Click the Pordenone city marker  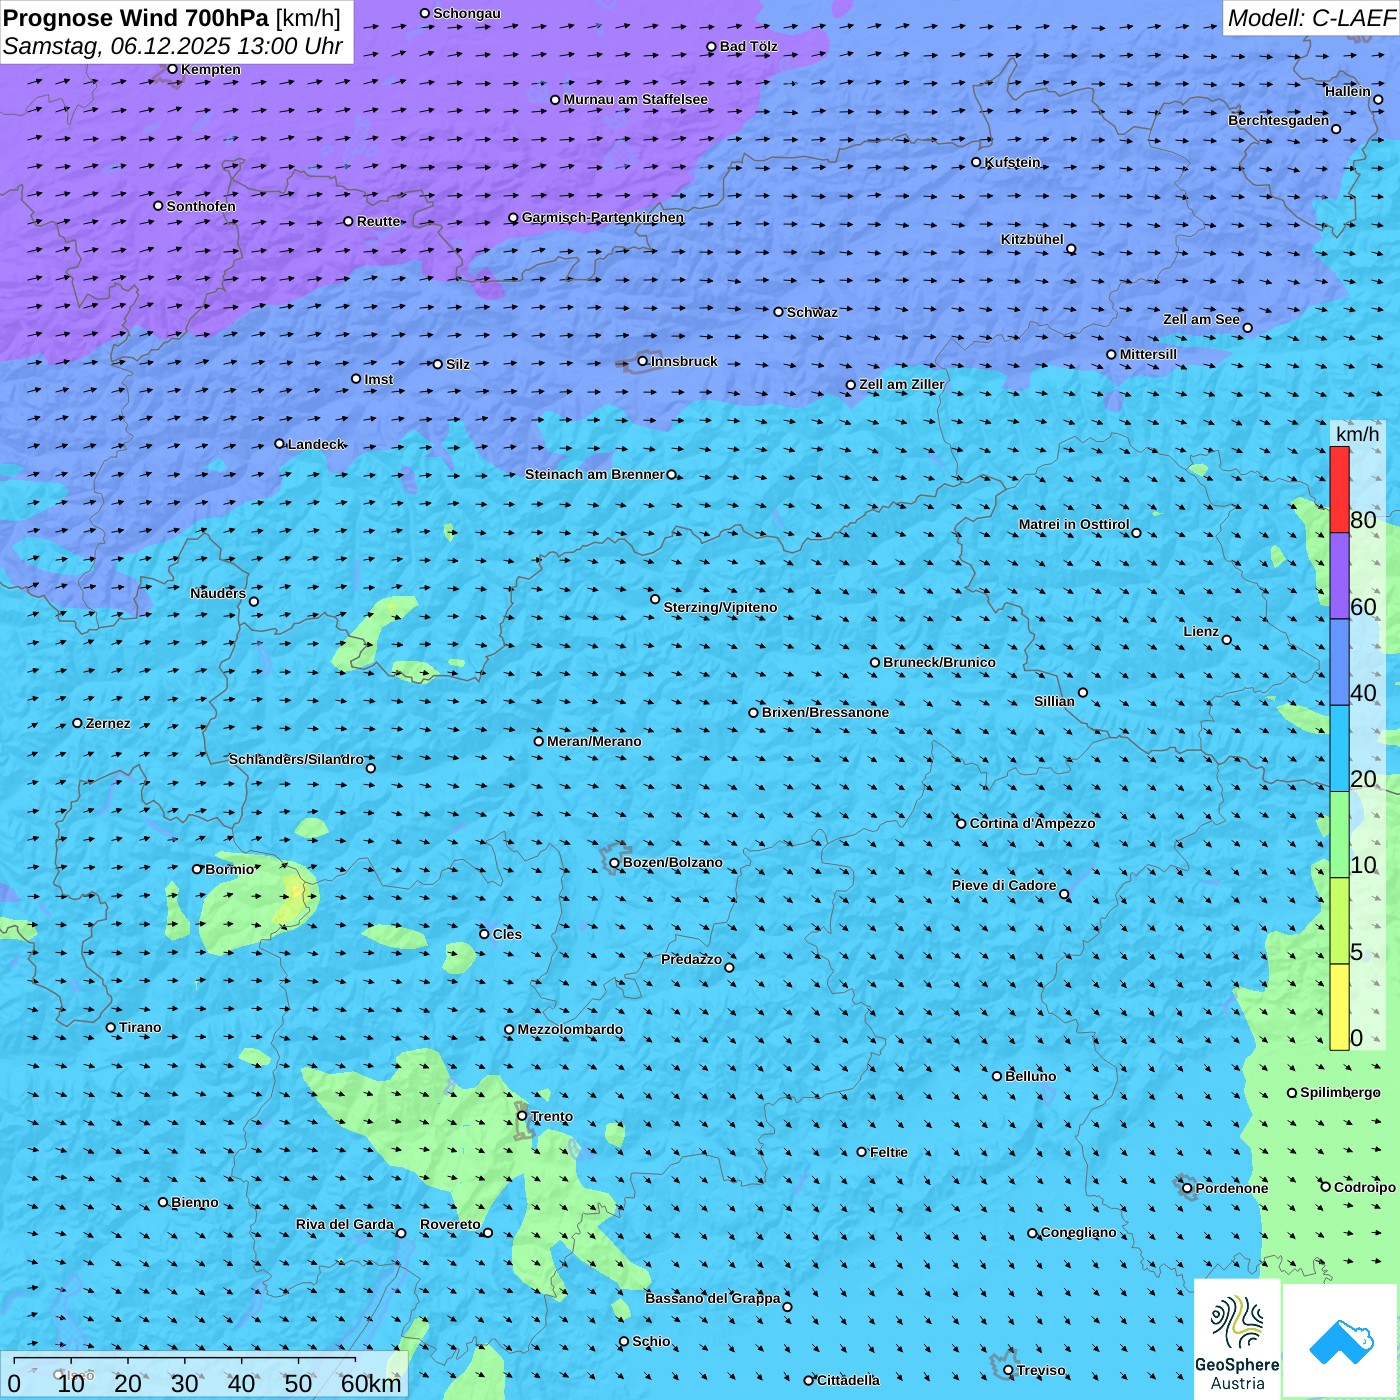[1187, 1188]
